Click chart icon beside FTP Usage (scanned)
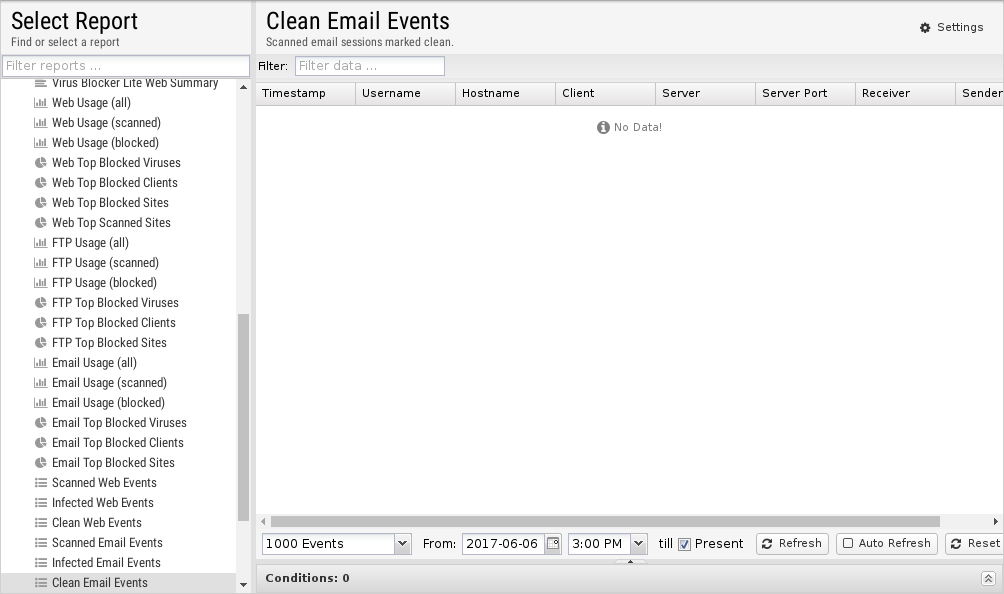1004x594 pixels. [x=40, y=262]
